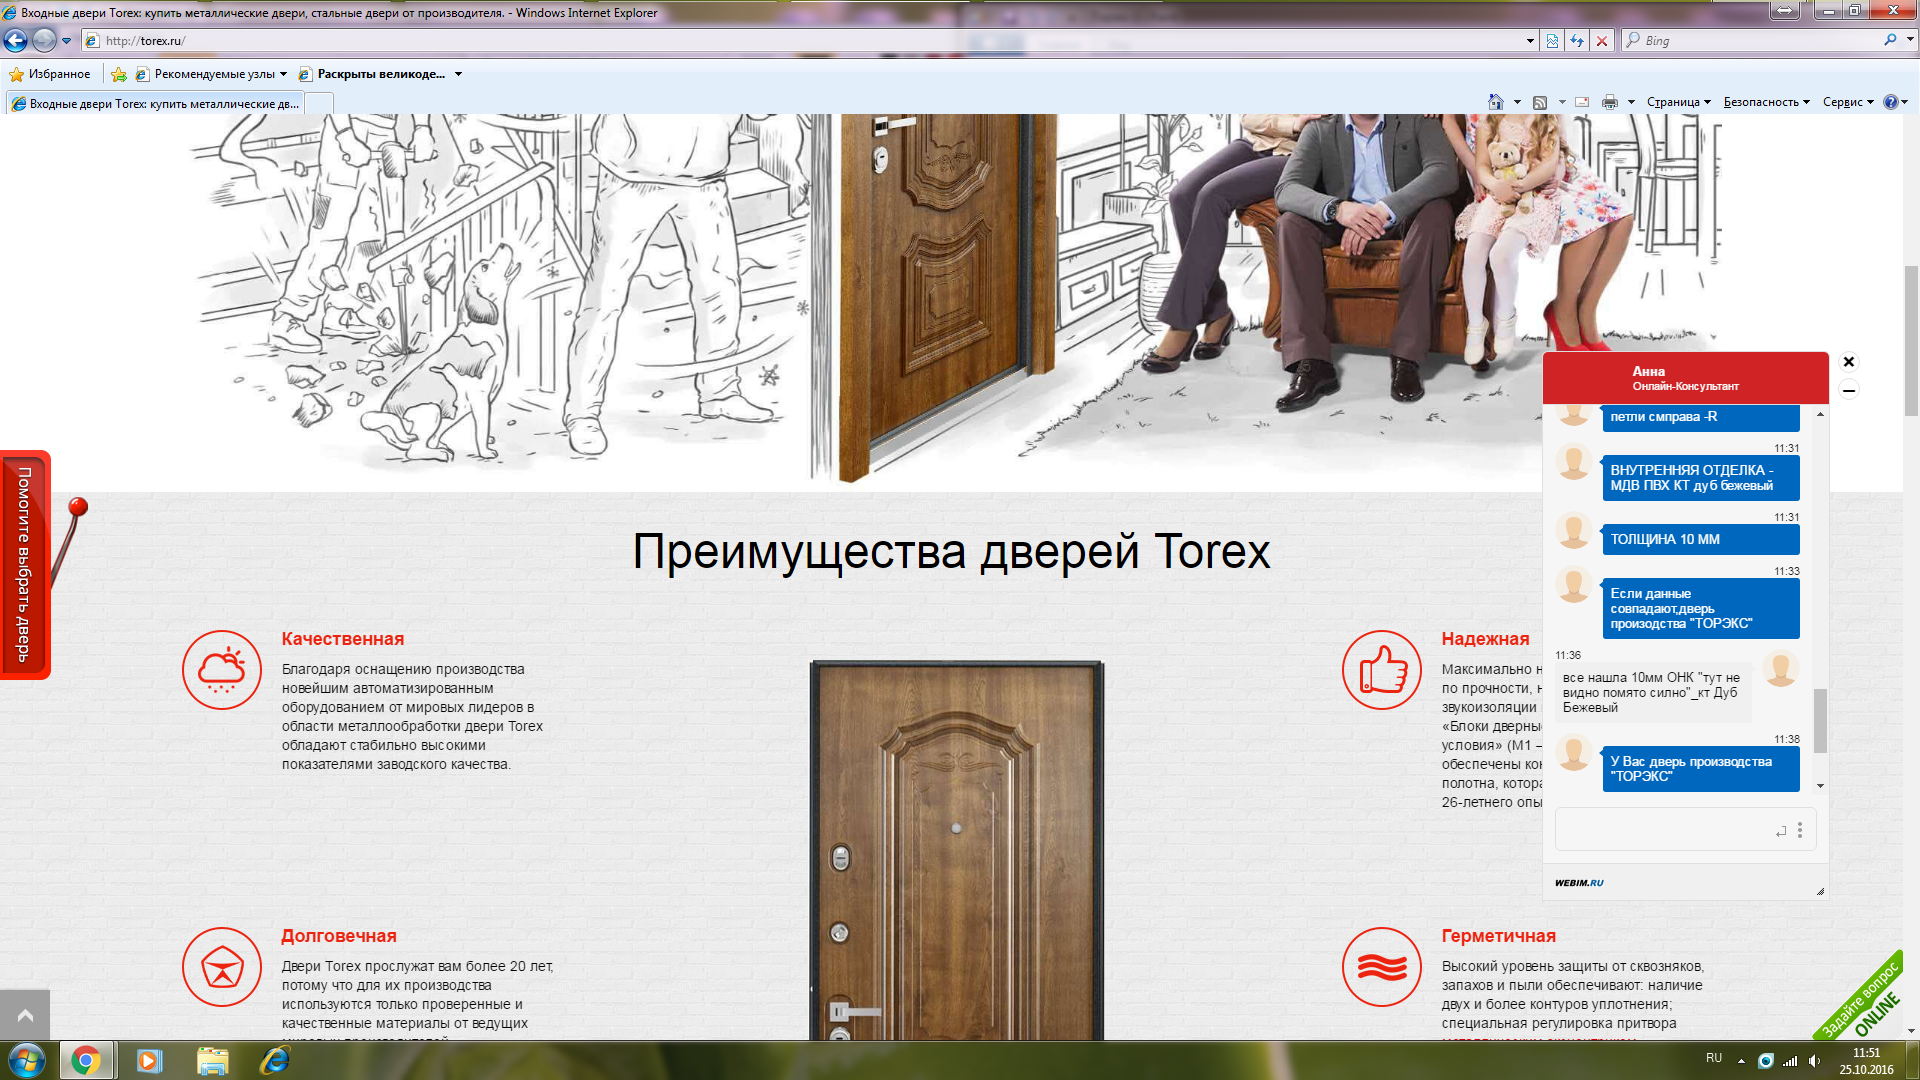The height and width of the screenshot is (1080, 1920).
Task: Switch to Internet Explorer taskbar icon
Action: pyautogui.click(x=274, y=1060)
